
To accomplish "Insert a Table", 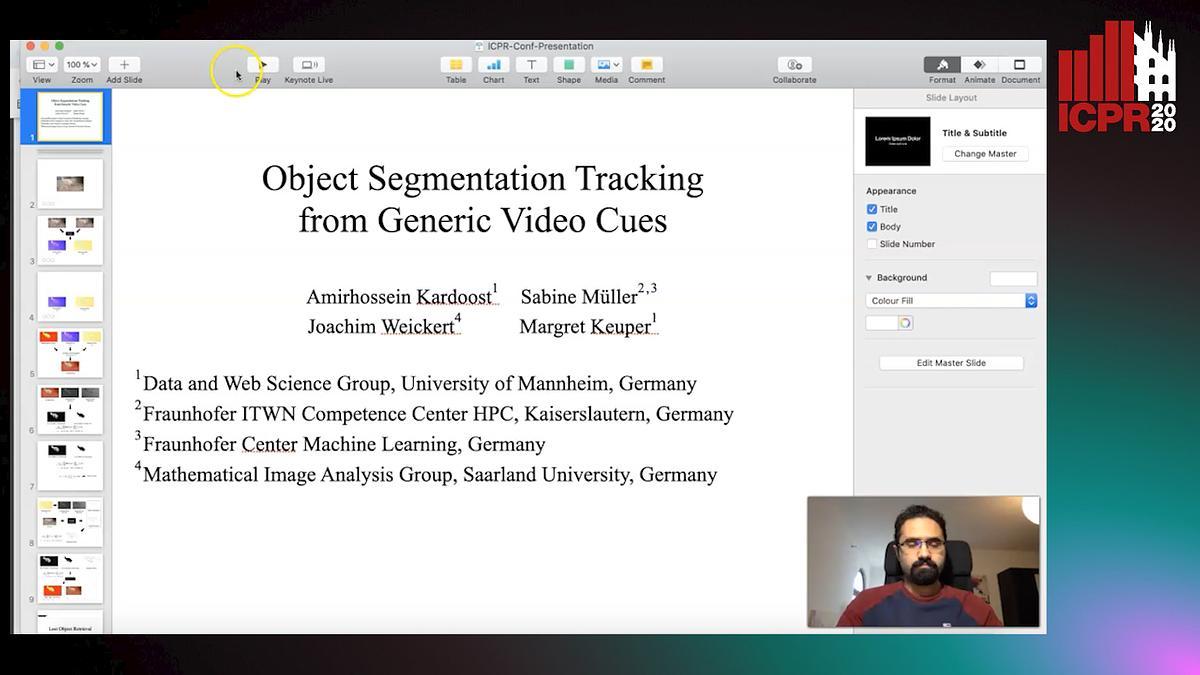I will [456, 64].
